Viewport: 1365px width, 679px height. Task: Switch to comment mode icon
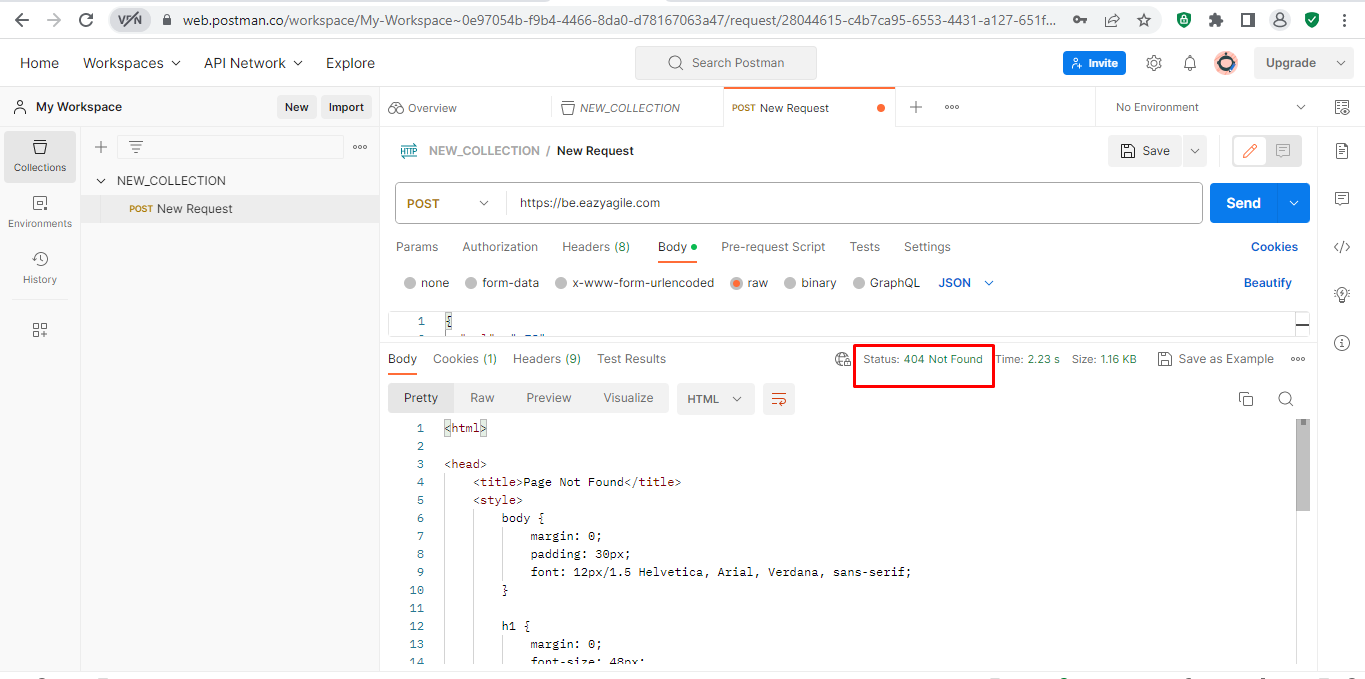point(1283,151)
